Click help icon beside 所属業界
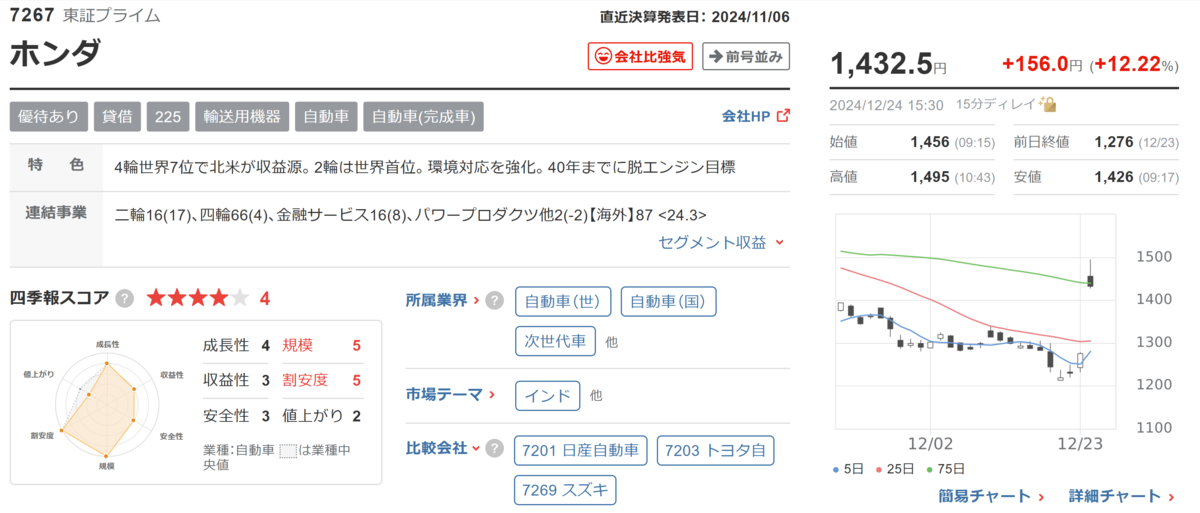Viewport: 1200px width, 513px height. pos(494,301)
